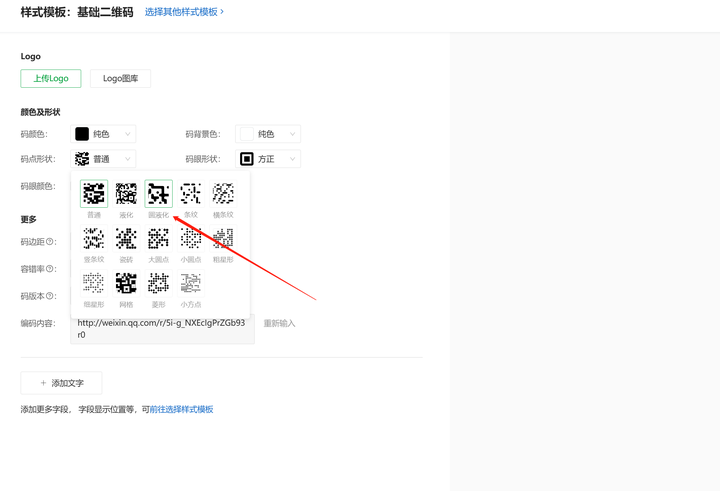Open the Logo图库 button
Screen dimensions: 720x491
point(120,79)
